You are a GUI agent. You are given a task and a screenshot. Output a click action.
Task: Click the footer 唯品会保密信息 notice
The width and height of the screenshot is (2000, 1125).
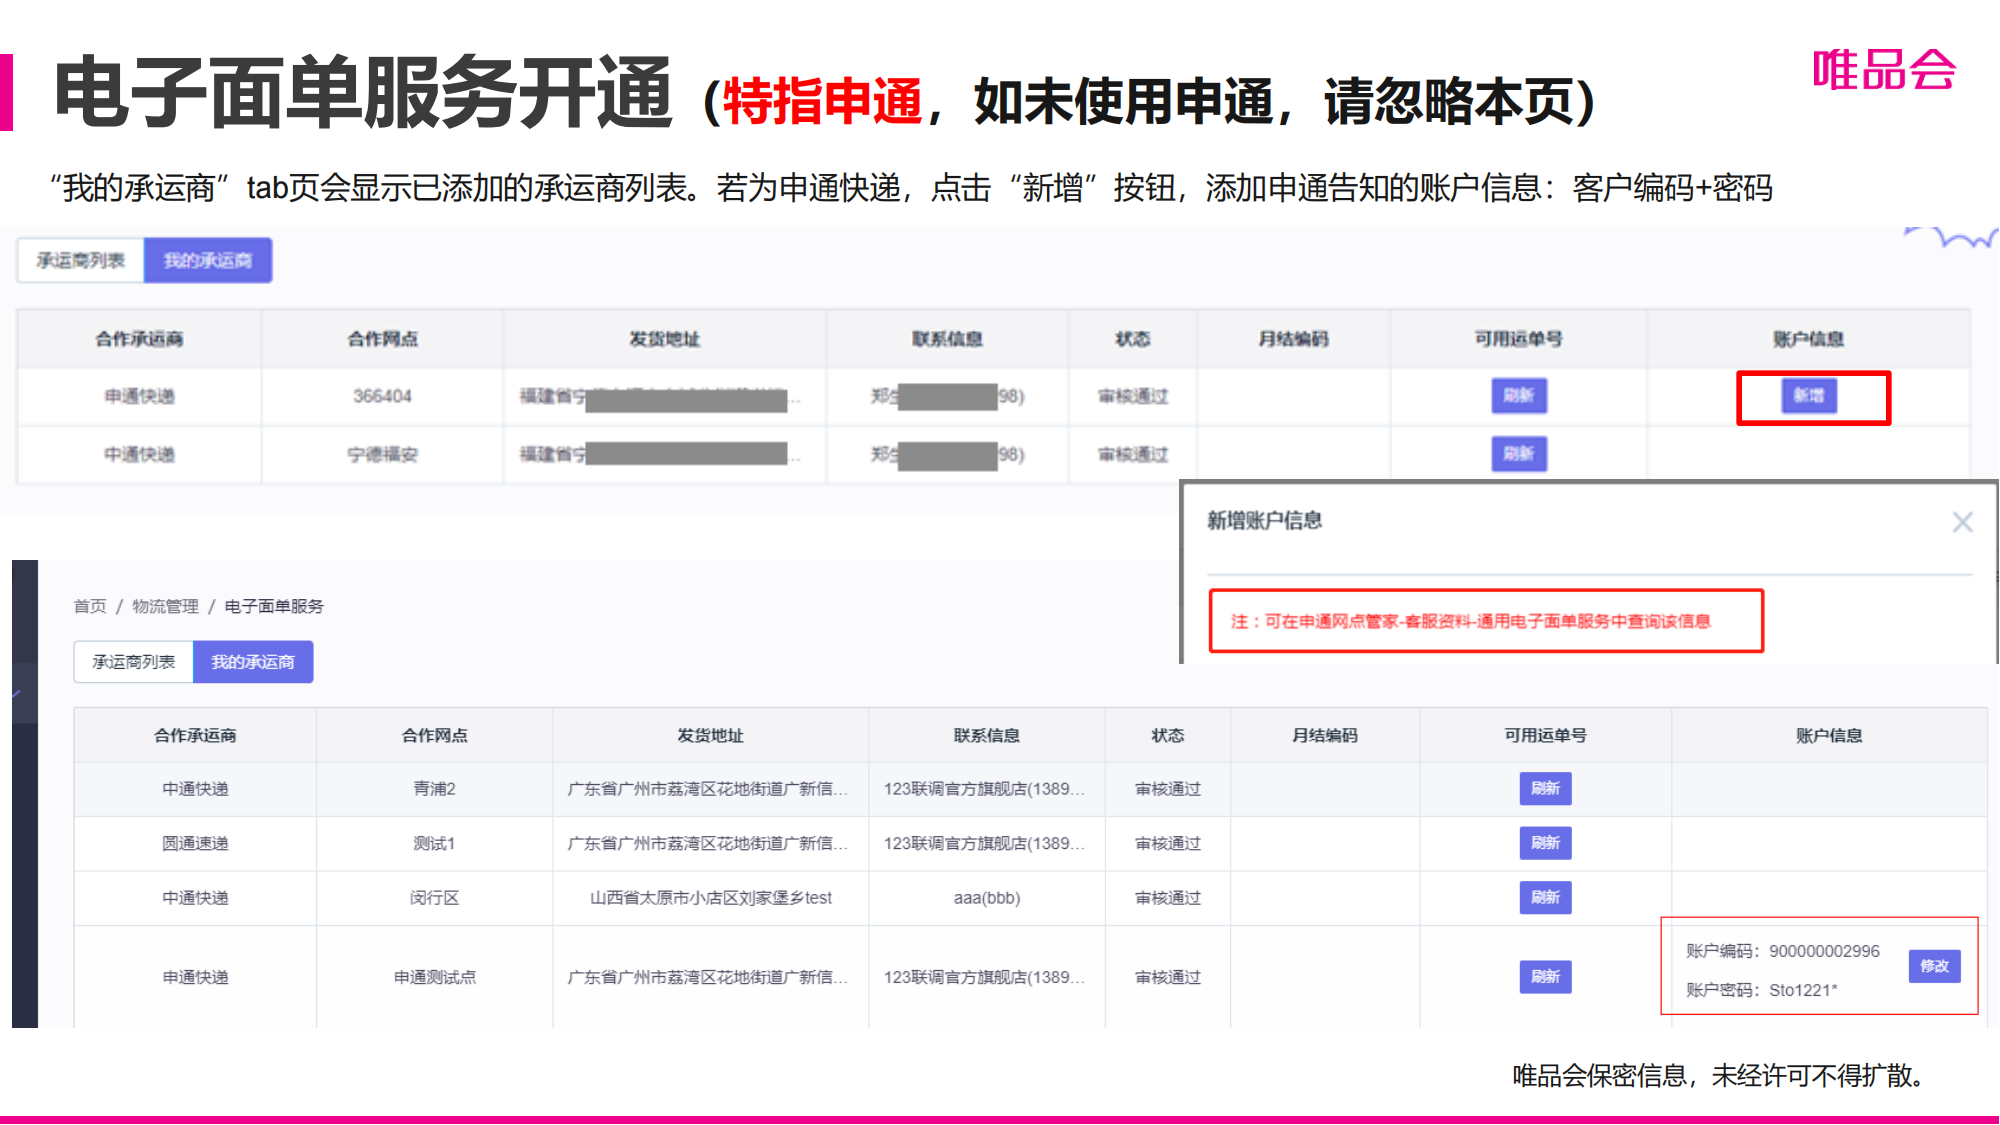1718,1076
